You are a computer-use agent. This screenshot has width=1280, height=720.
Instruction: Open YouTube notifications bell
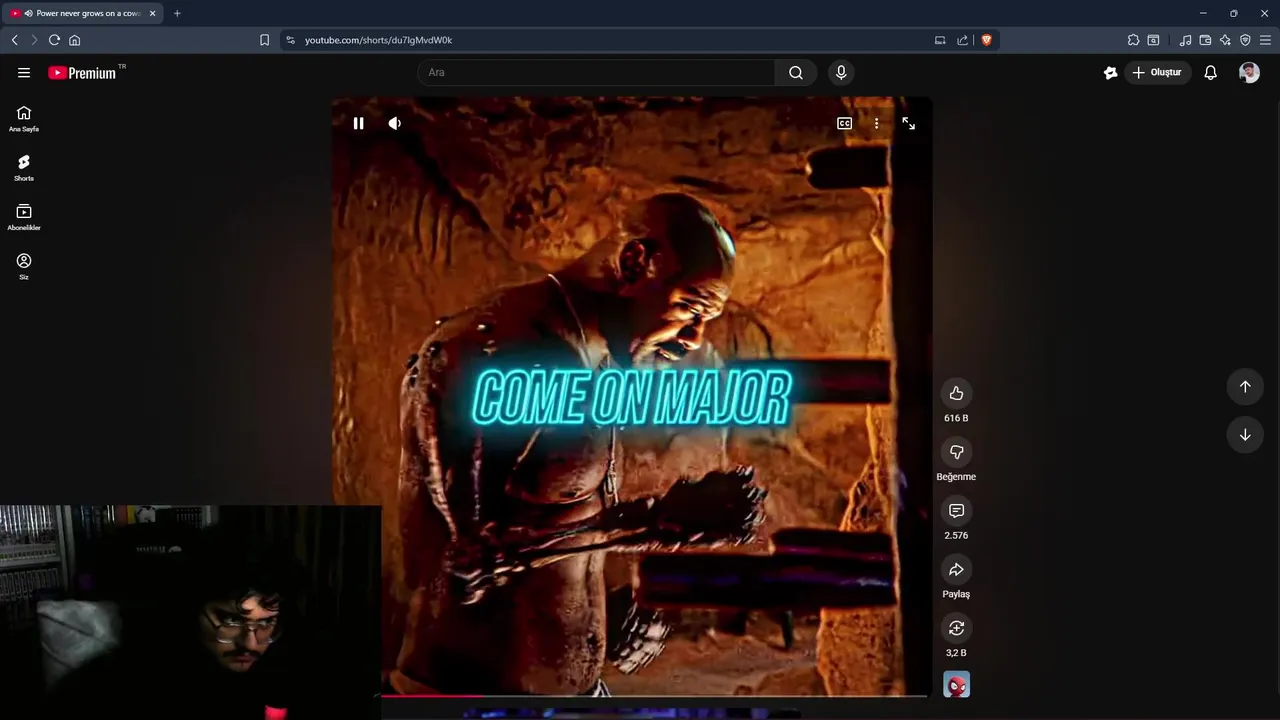1210,72
